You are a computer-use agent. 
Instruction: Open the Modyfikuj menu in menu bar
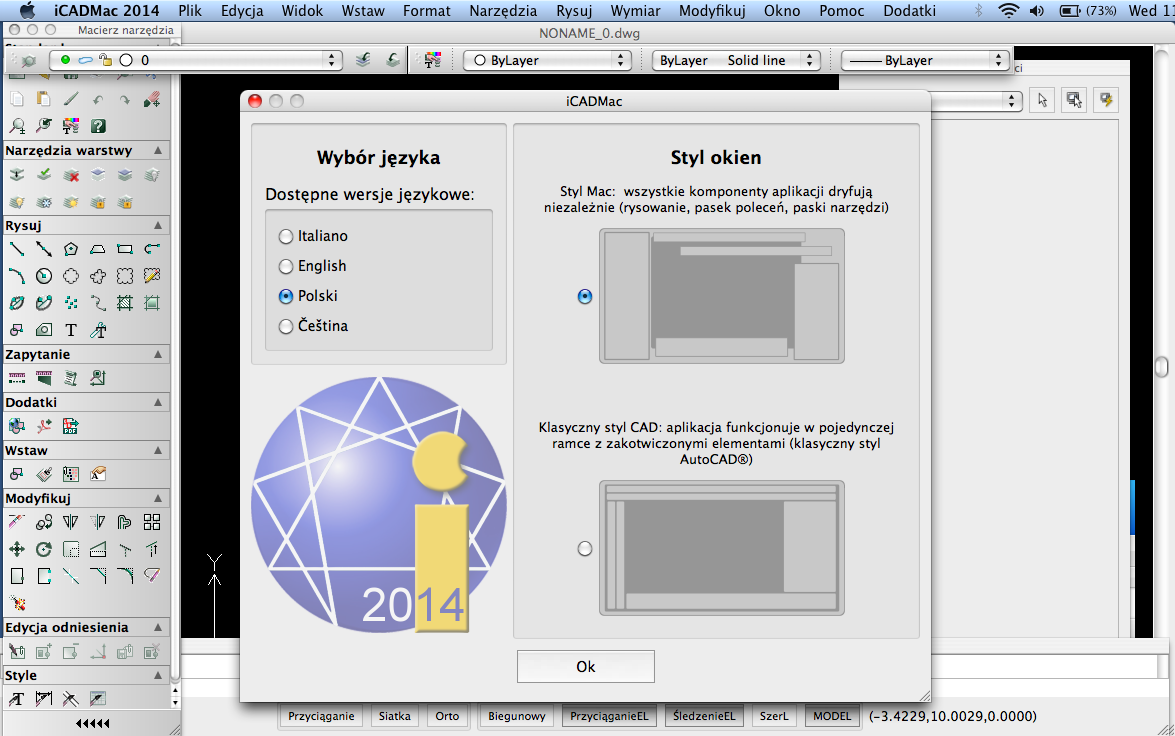(x=712, y=11)
